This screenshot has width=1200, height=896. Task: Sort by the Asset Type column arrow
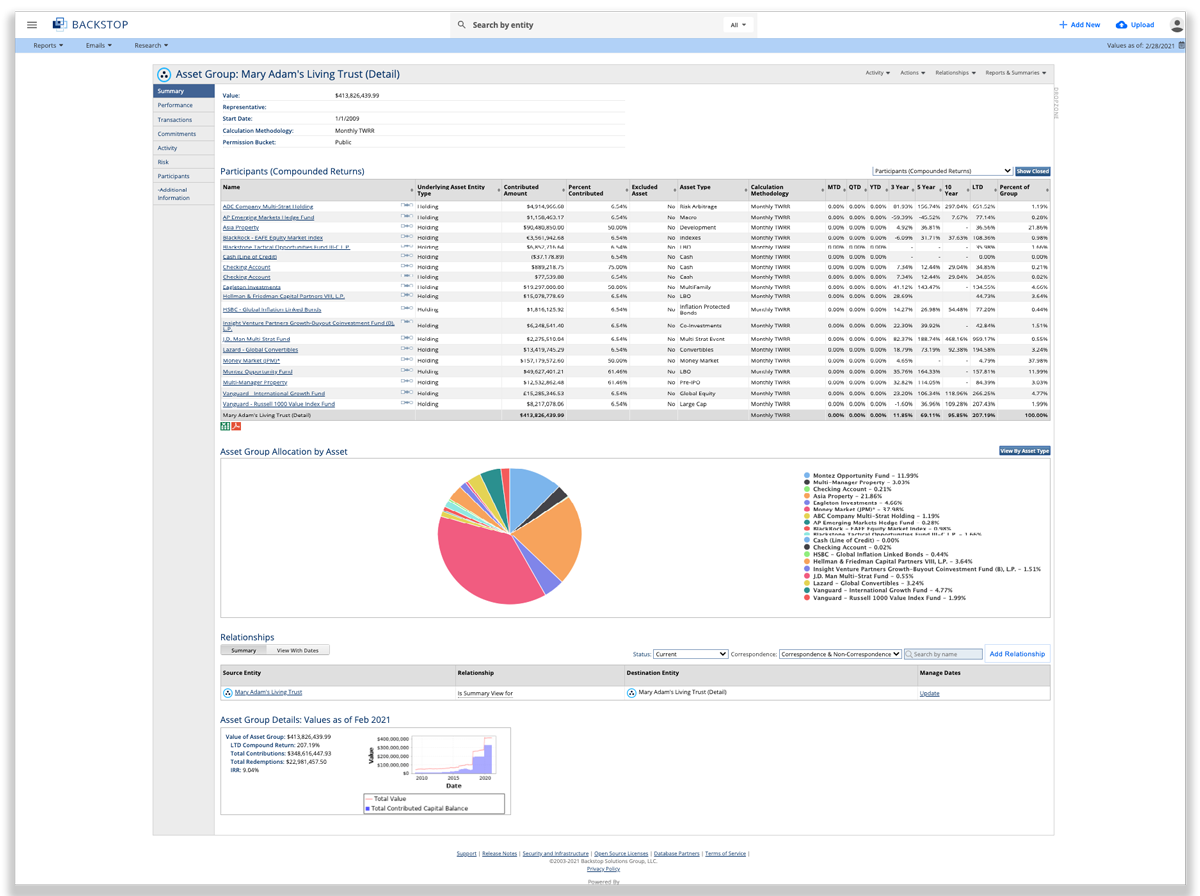pos(747,189)
